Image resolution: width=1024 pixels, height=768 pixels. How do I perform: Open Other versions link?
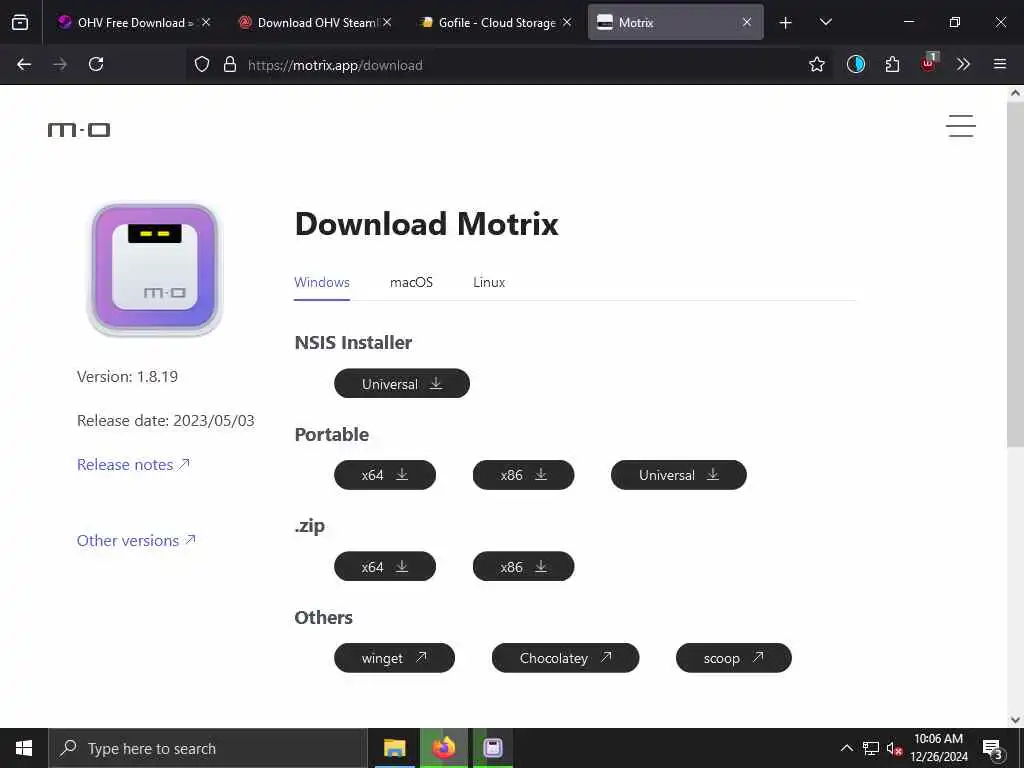click(x=136, y=540)
